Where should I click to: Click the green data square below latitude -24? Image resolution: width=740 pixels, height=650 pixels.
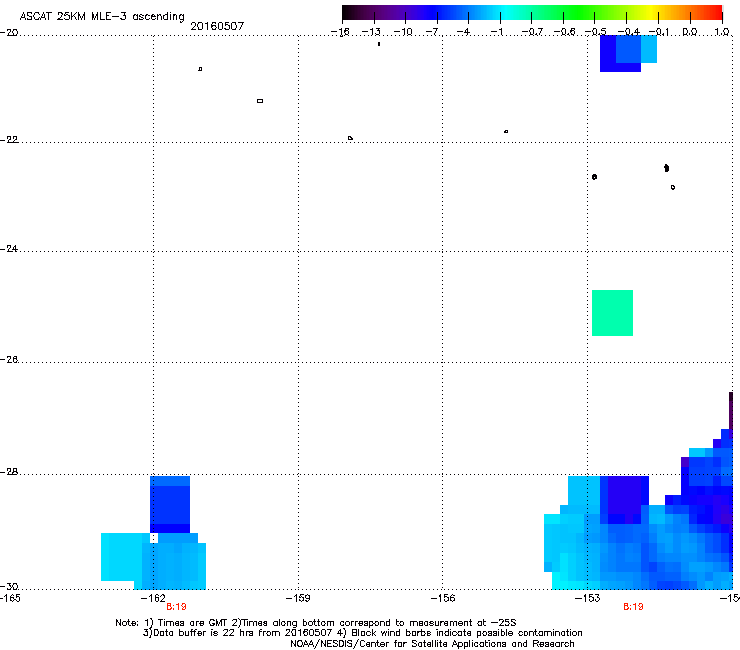[x=613, y=313]
